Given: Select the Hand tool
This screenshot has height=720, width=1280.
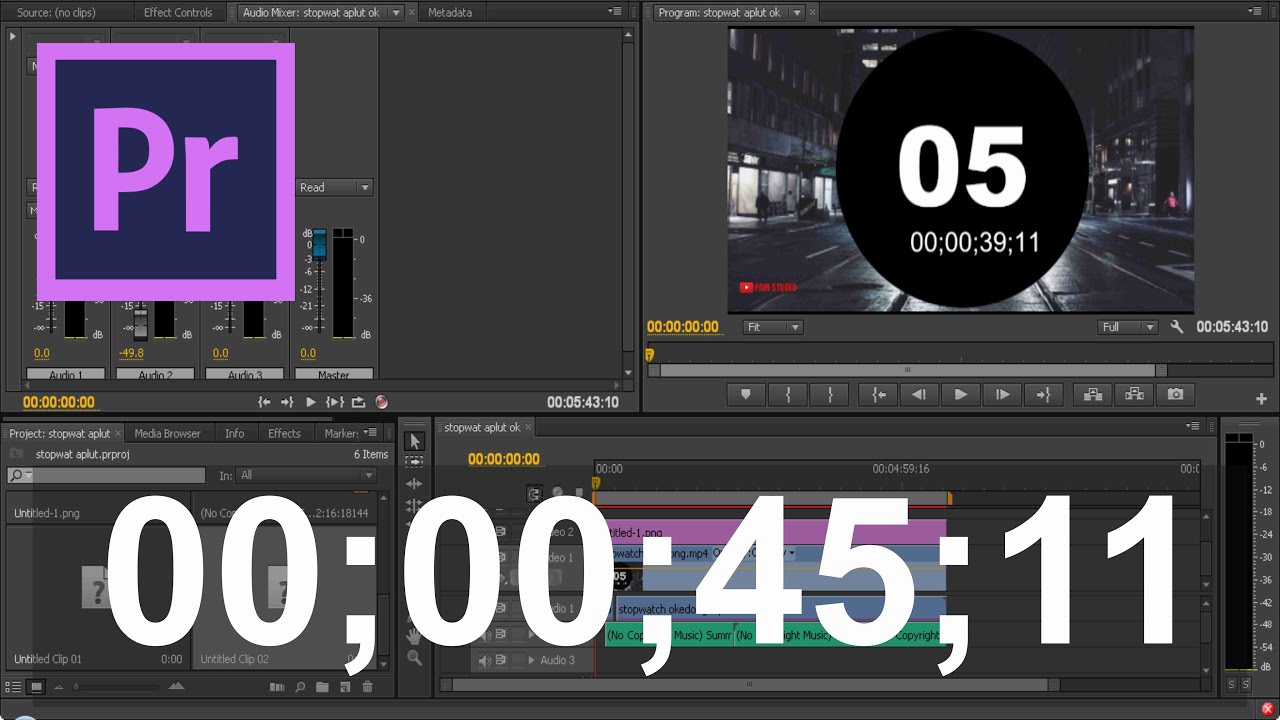Looking at the screenshot, I should click(415, 636).
